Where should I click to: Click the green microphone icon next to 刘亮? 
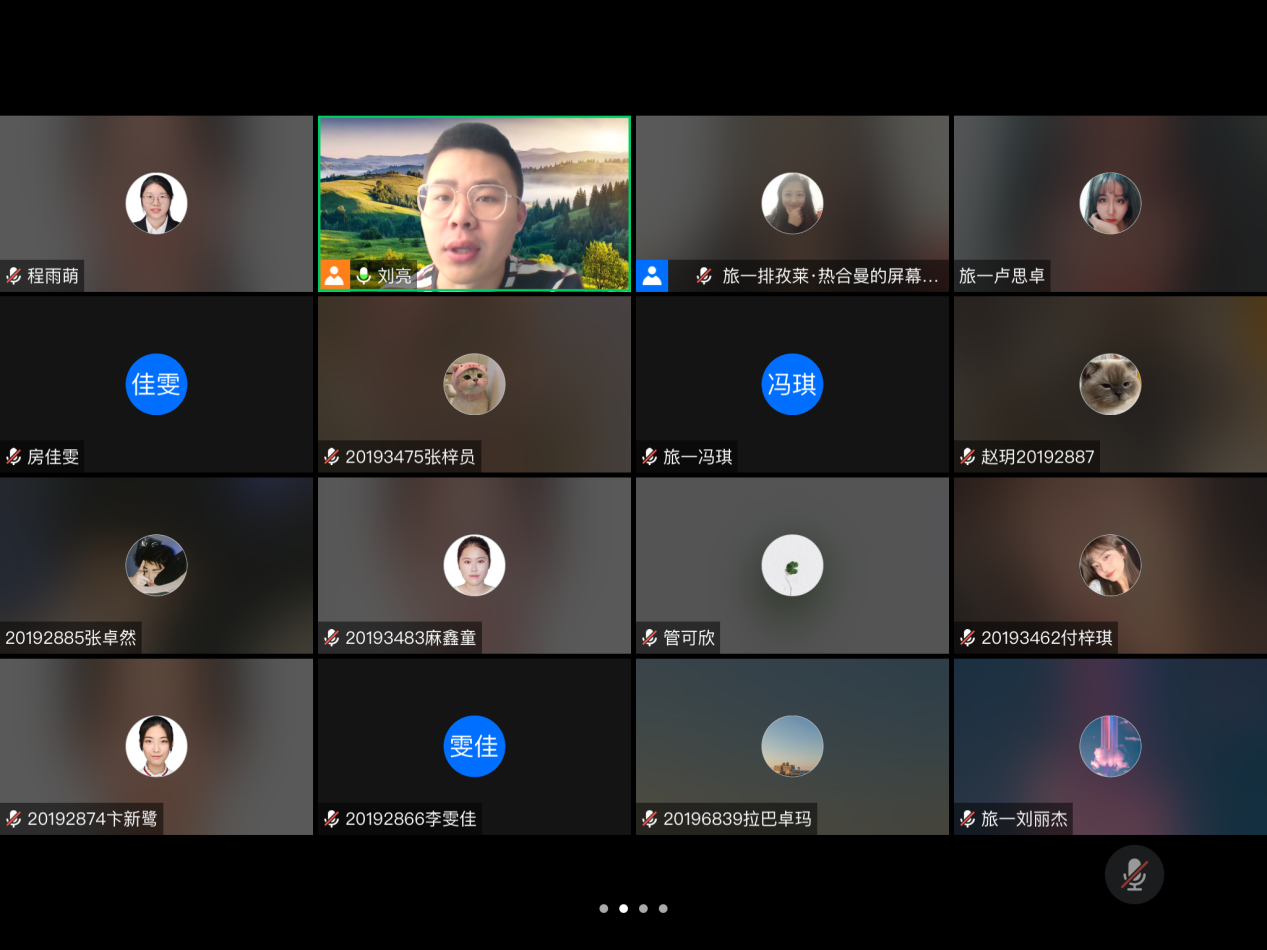[x=364, y=275]
